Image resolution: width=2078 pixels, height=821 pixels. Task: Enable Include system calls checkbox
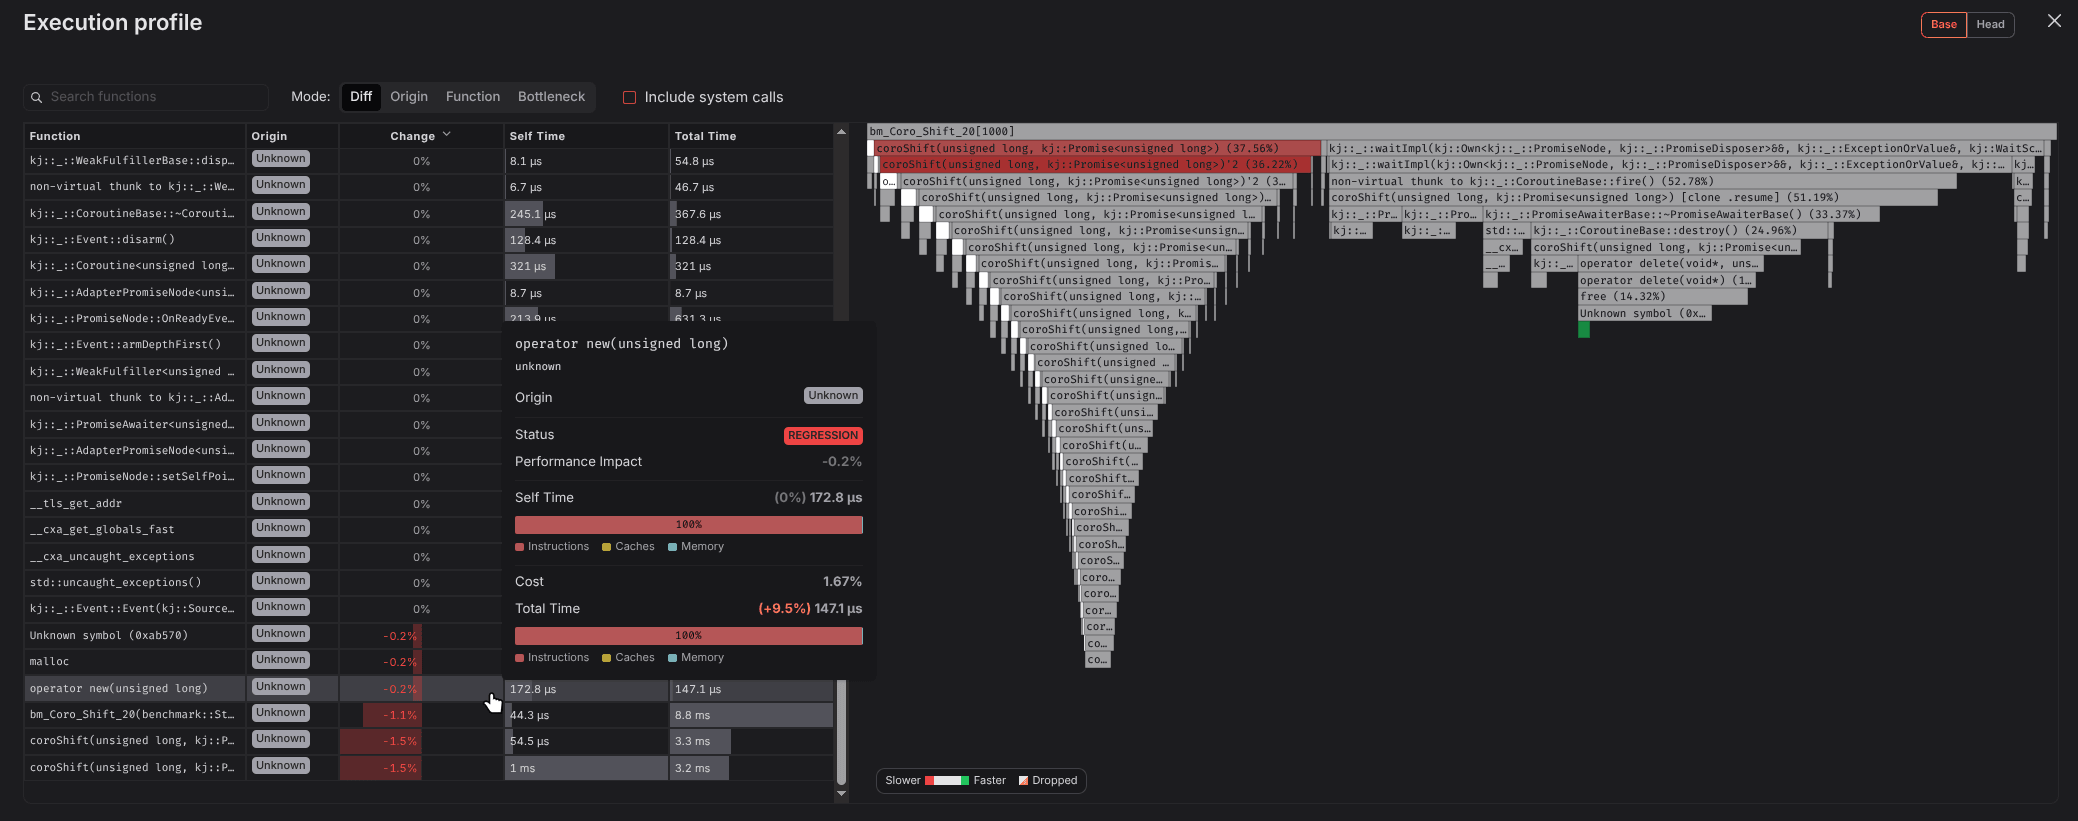629,97
